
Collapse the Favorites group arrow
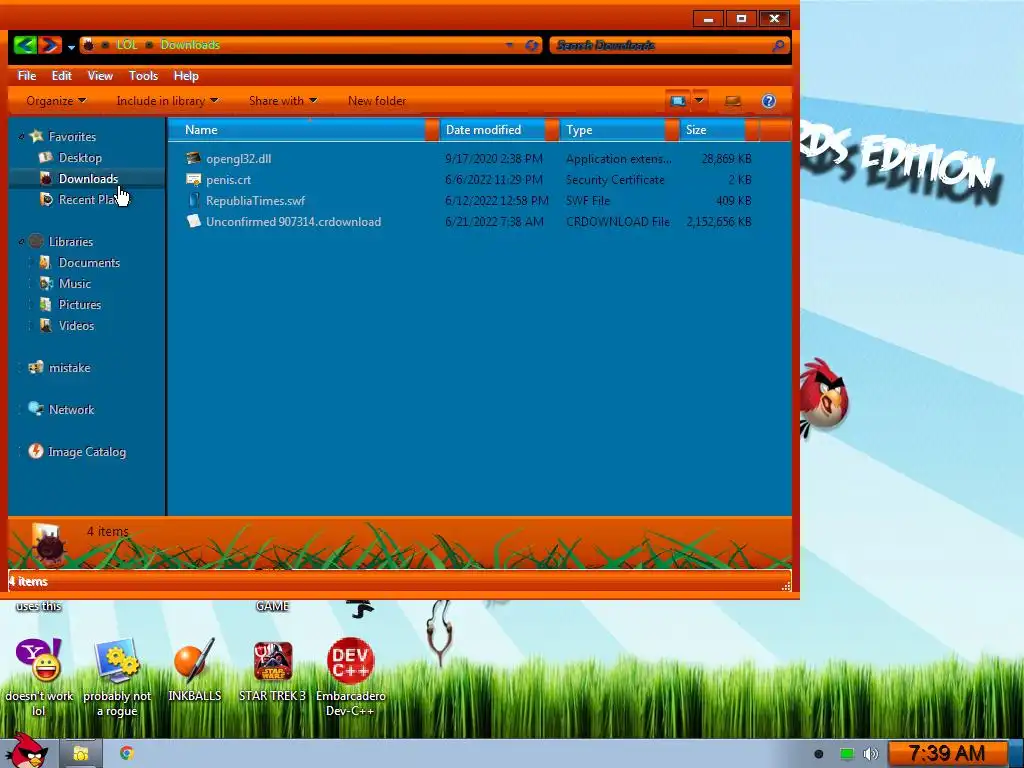pyautogui.click(x=22, y=136)
